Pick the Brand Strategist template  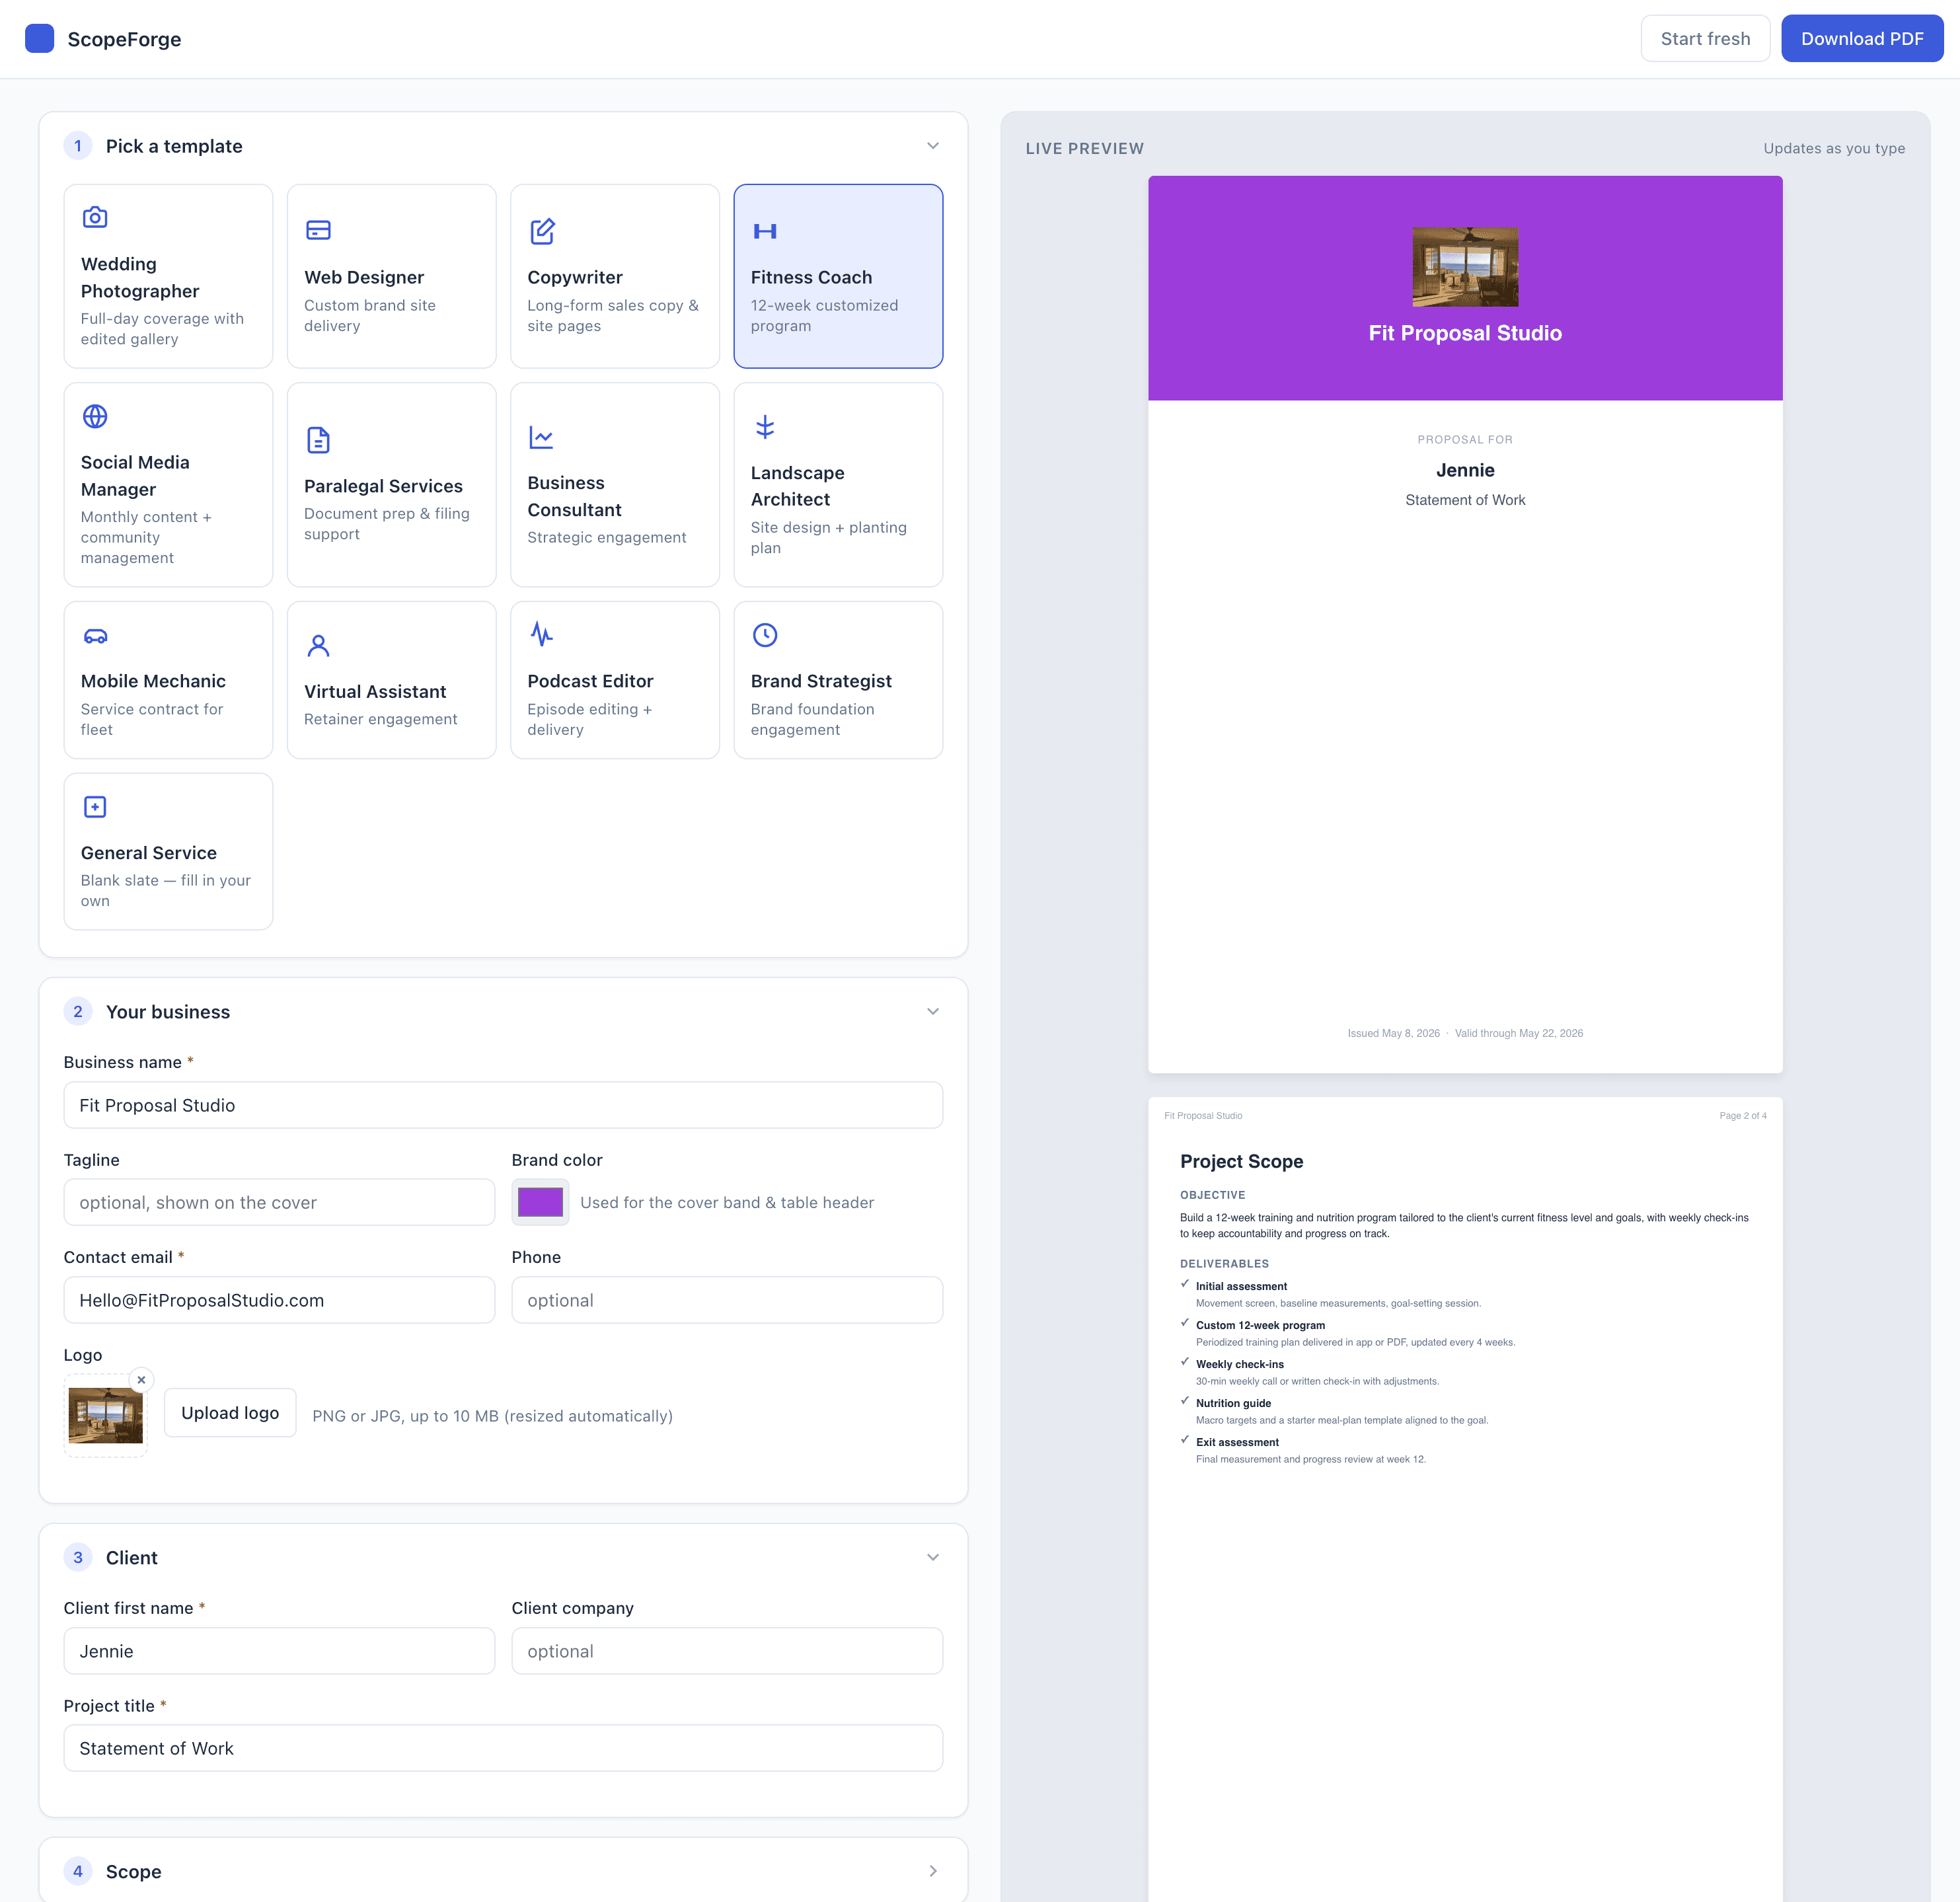click(838, 680)
